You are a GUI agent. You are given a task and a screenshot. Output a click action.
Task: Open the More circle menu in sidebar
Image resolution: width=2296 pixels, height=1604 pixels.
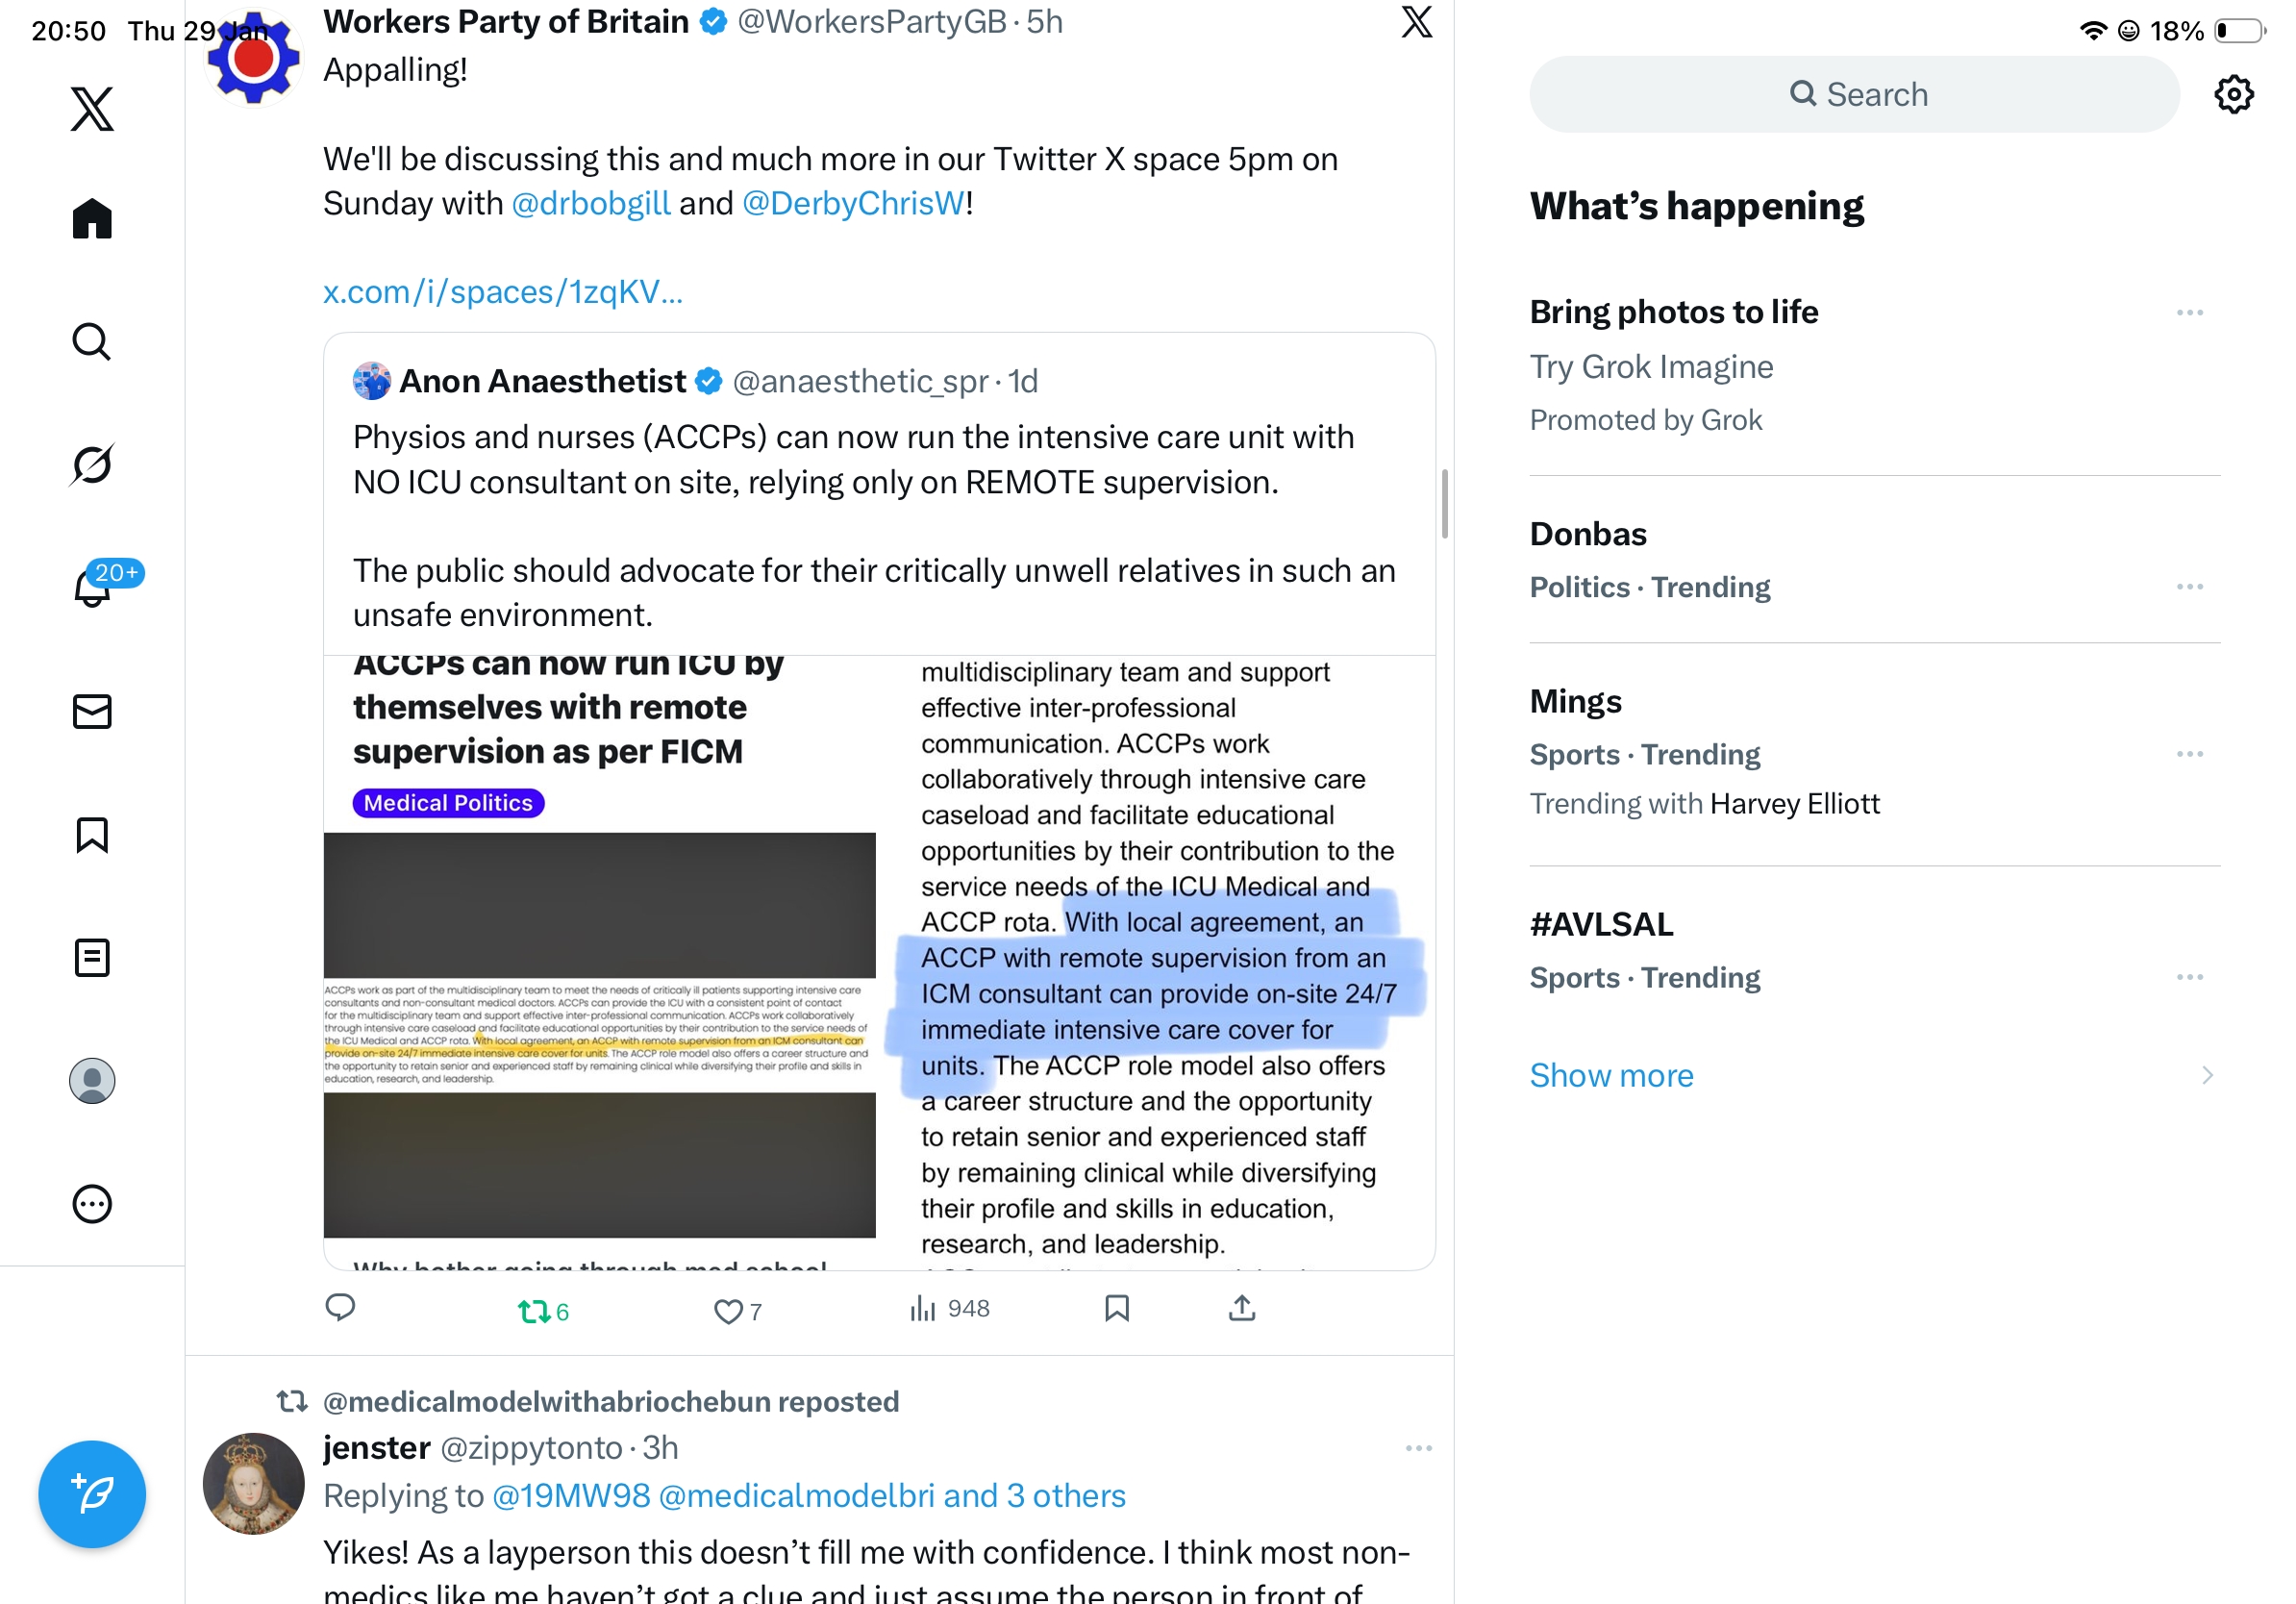[x=92, y=1204]
